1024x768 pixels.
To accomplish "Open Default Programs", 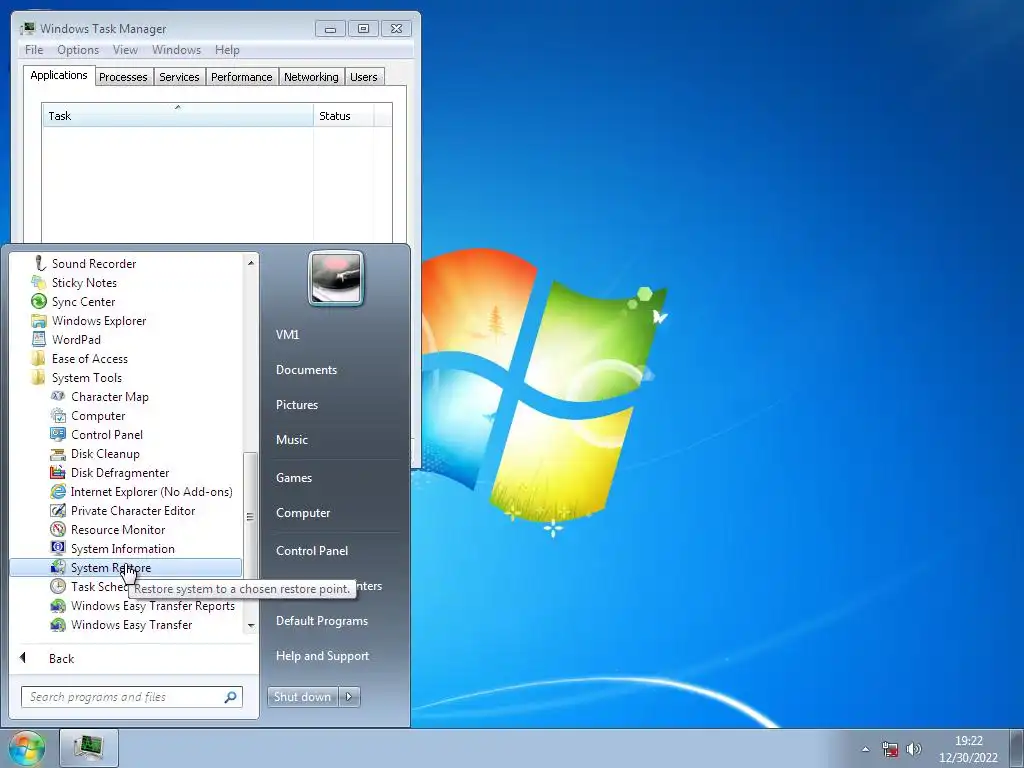I will [x=322, y=621].
